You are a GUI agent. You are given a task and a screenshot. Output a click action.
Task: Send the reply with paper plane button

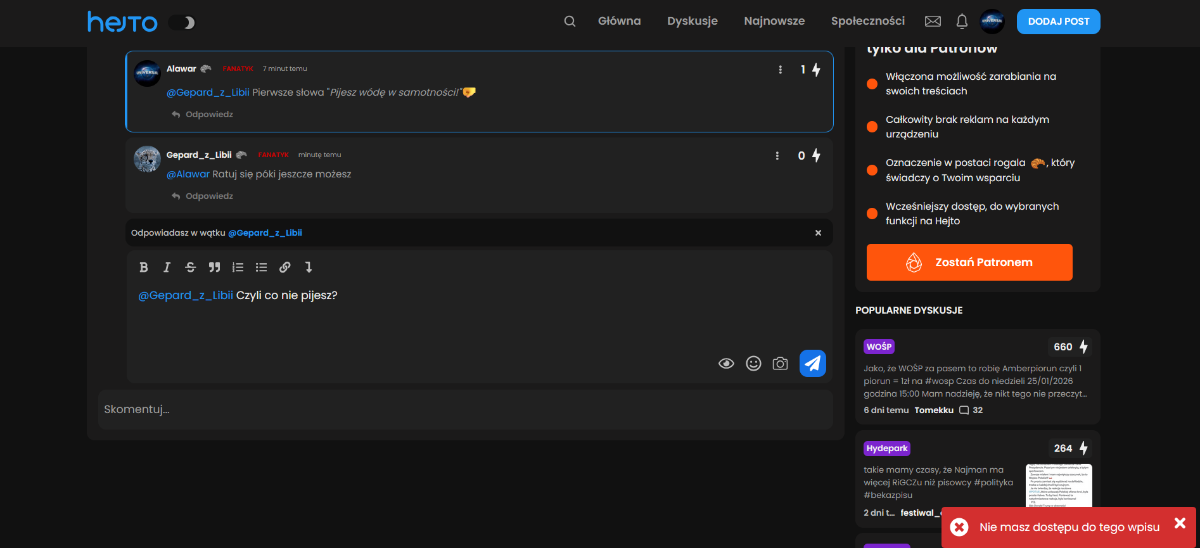coord(812,364)
